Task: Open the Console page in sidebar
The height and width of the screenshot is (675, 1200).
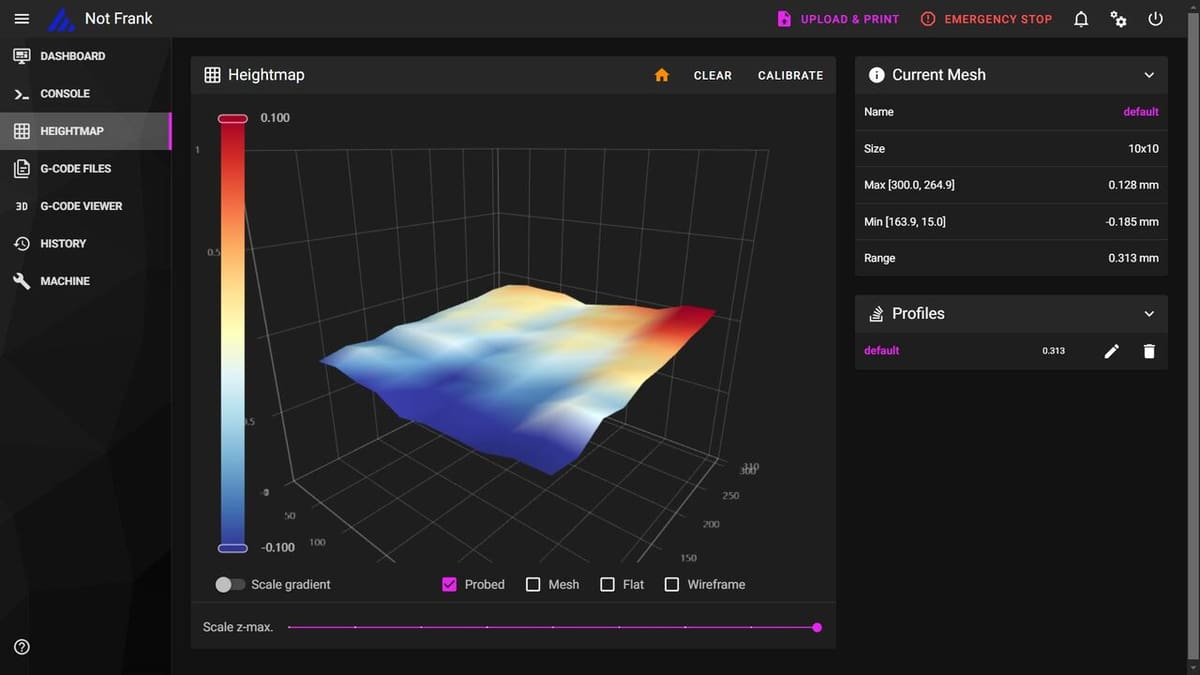Action: point(65,94)
